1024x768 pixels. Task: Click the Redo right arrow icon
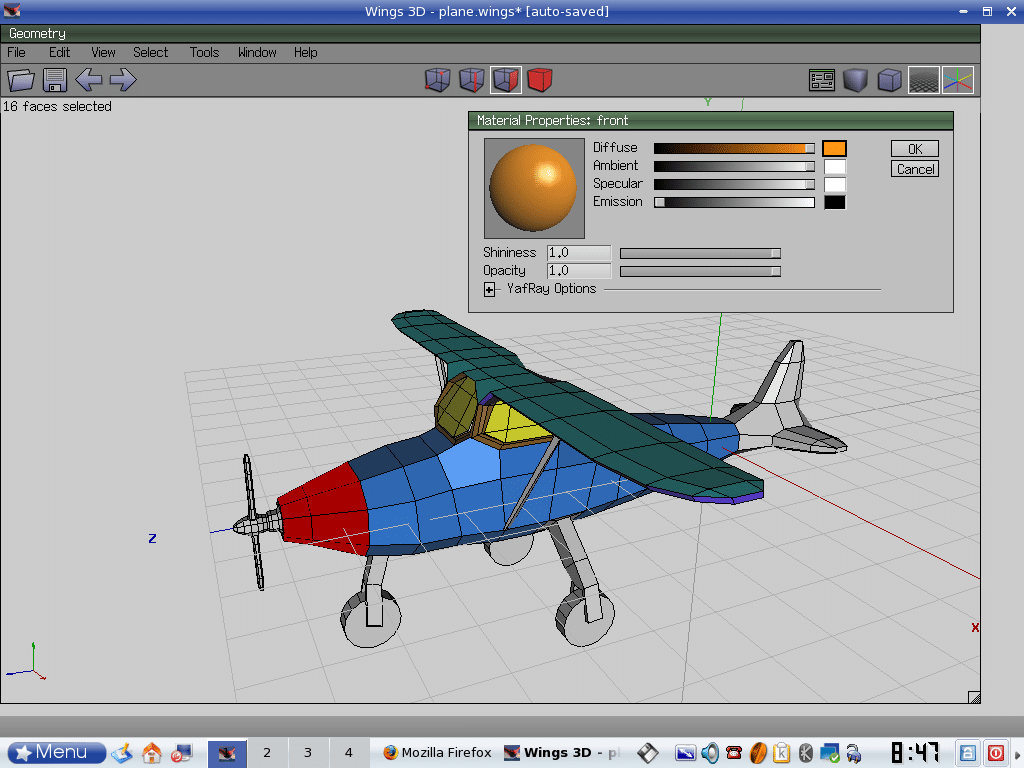point(123,80)
